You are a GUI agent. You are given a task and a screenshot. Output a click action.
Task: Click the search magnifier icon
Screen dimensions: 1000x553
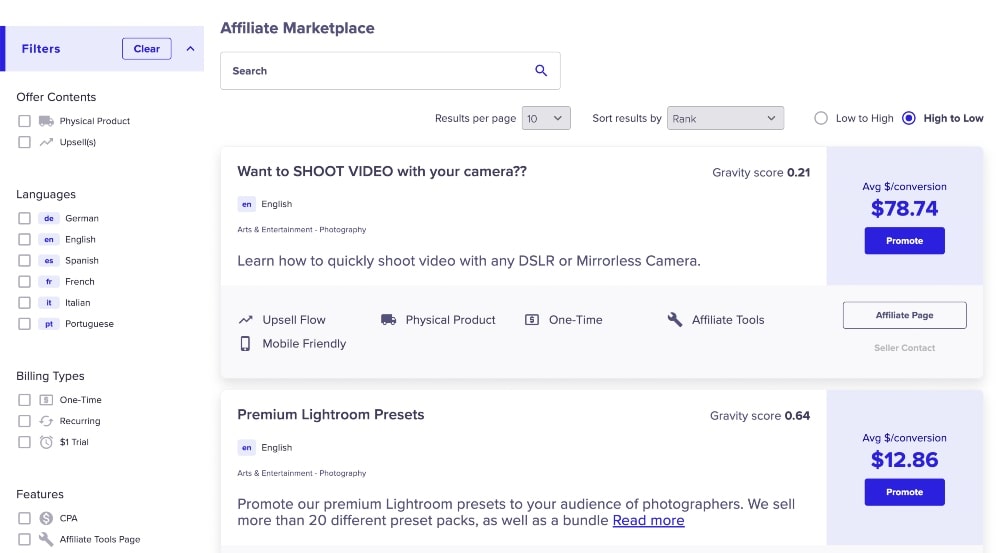(541, 71)
